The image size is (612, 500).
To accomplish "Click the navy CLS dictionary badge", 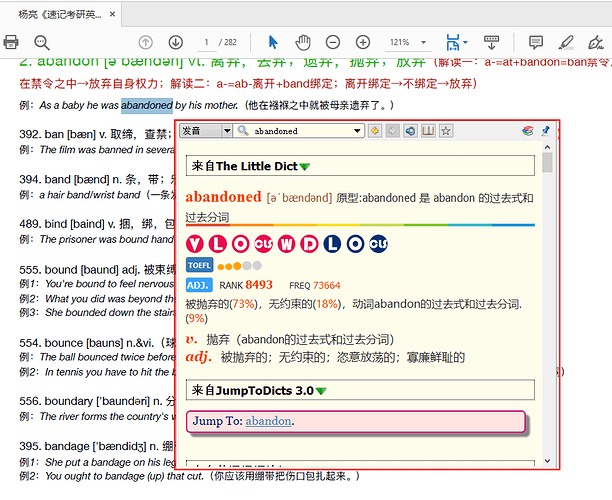I will coord(378,244).
